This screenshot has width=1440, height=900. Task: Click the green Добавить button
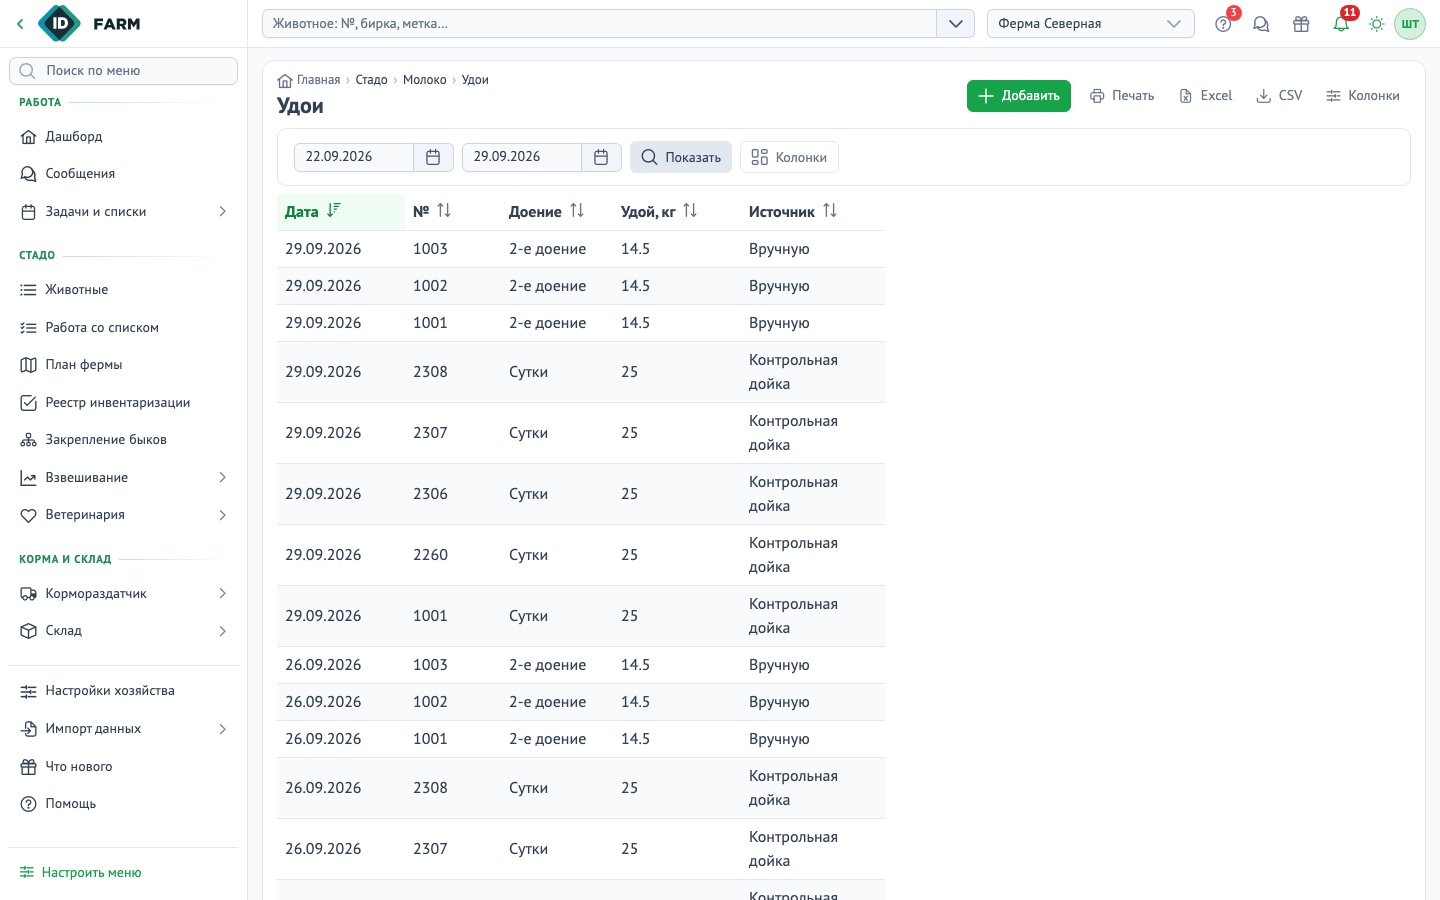(x=1018, y=96)
